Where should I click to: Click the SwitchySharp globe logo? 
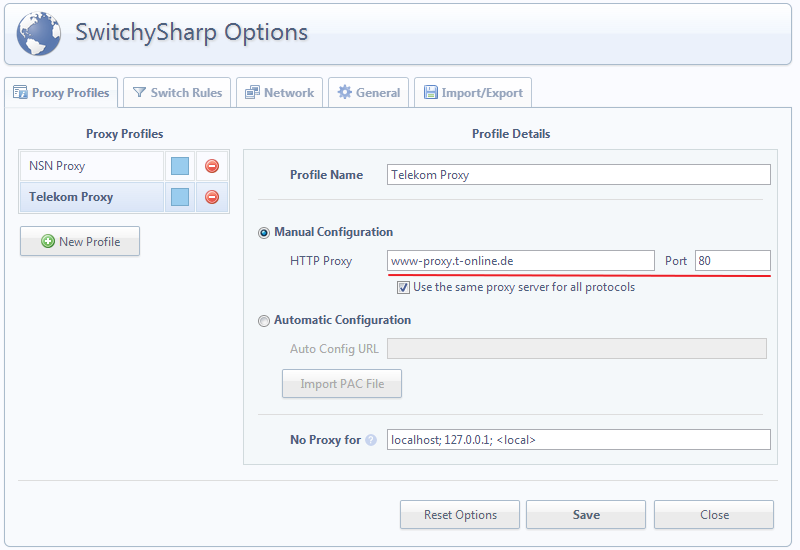39,34
